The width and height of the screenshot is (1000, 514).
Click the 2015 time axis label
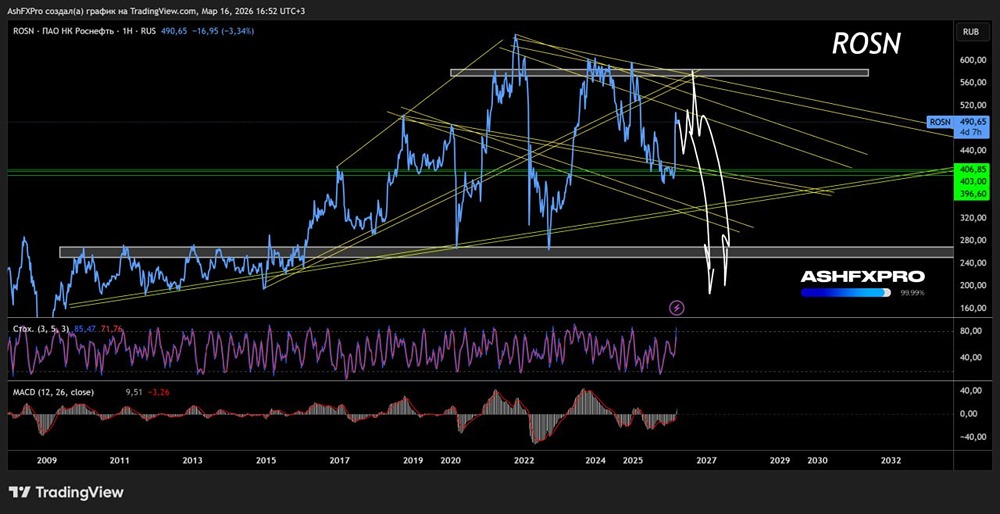tap(266, 460)
